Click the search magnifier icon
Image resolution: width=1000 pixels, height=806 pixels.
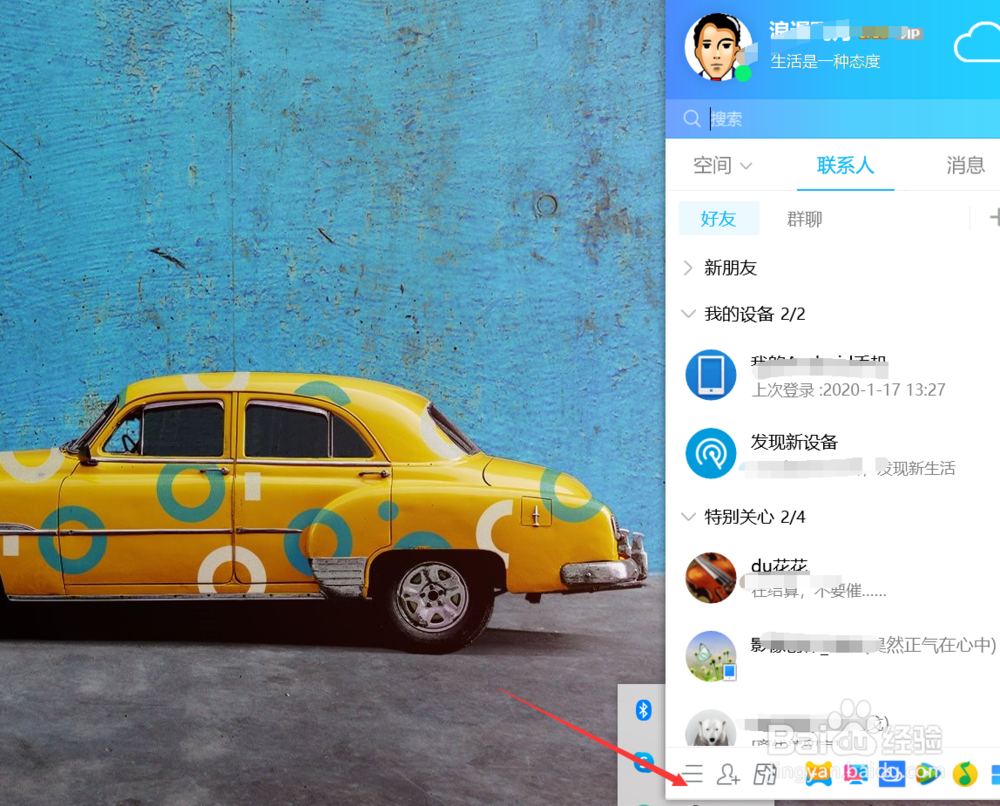(x=691, y=119)
